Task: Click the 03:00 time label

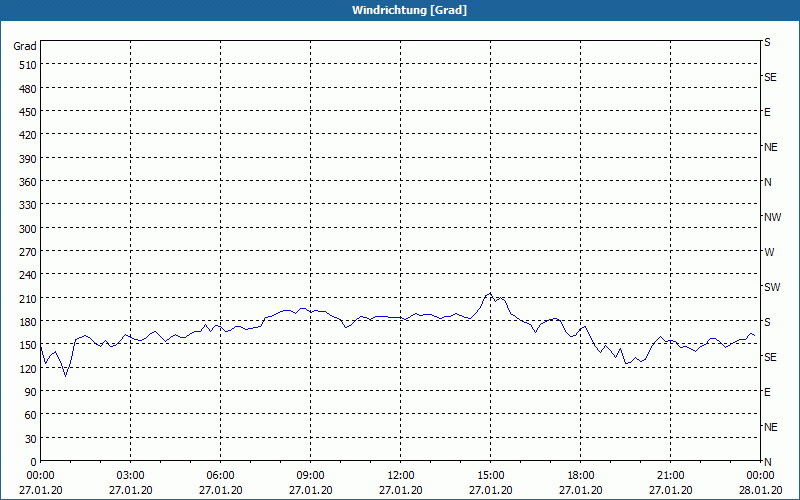Action: (x=130, y=476)
